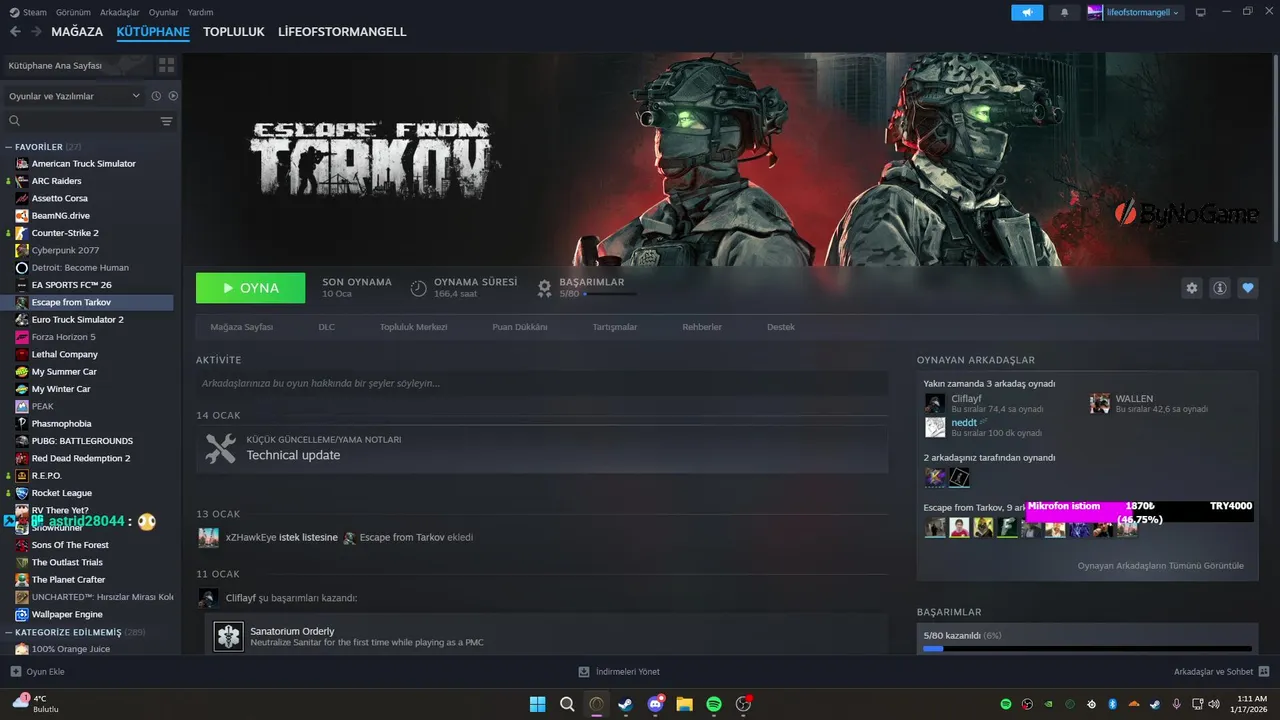Screen dimensions: 1280x720
Task: Click the Forza Horizon 5 icon
Action: click(22, 337)
